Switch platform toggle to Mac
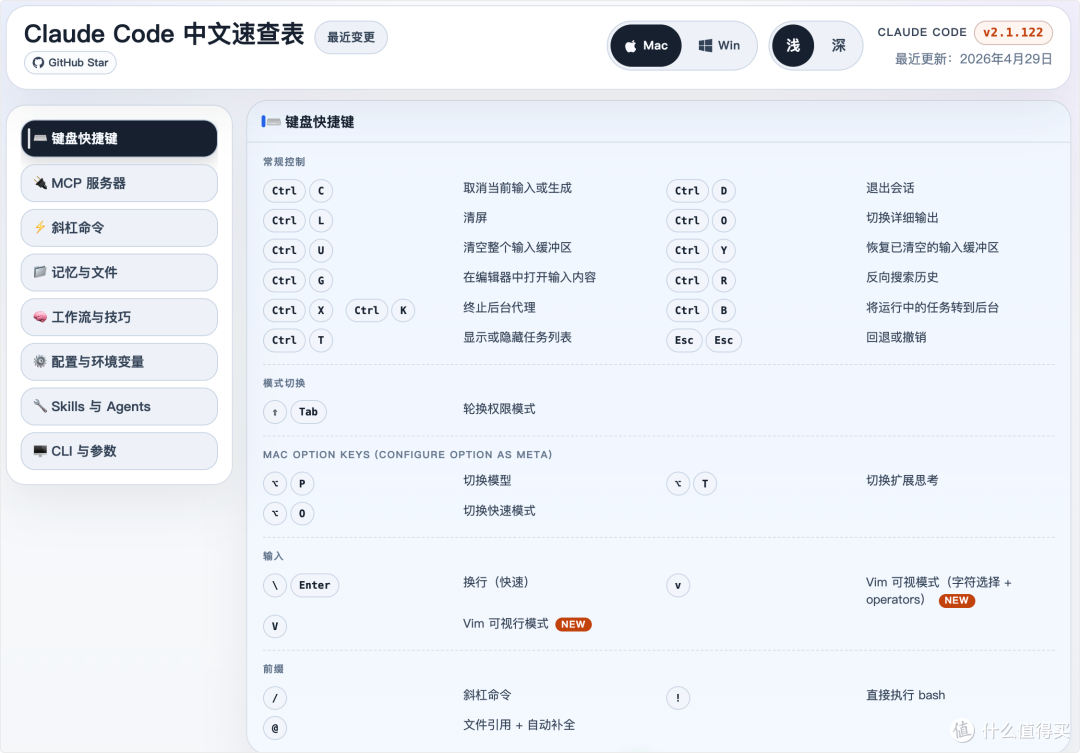Image resolution: width=1080 pixels, height=753 pixels. 646,45
